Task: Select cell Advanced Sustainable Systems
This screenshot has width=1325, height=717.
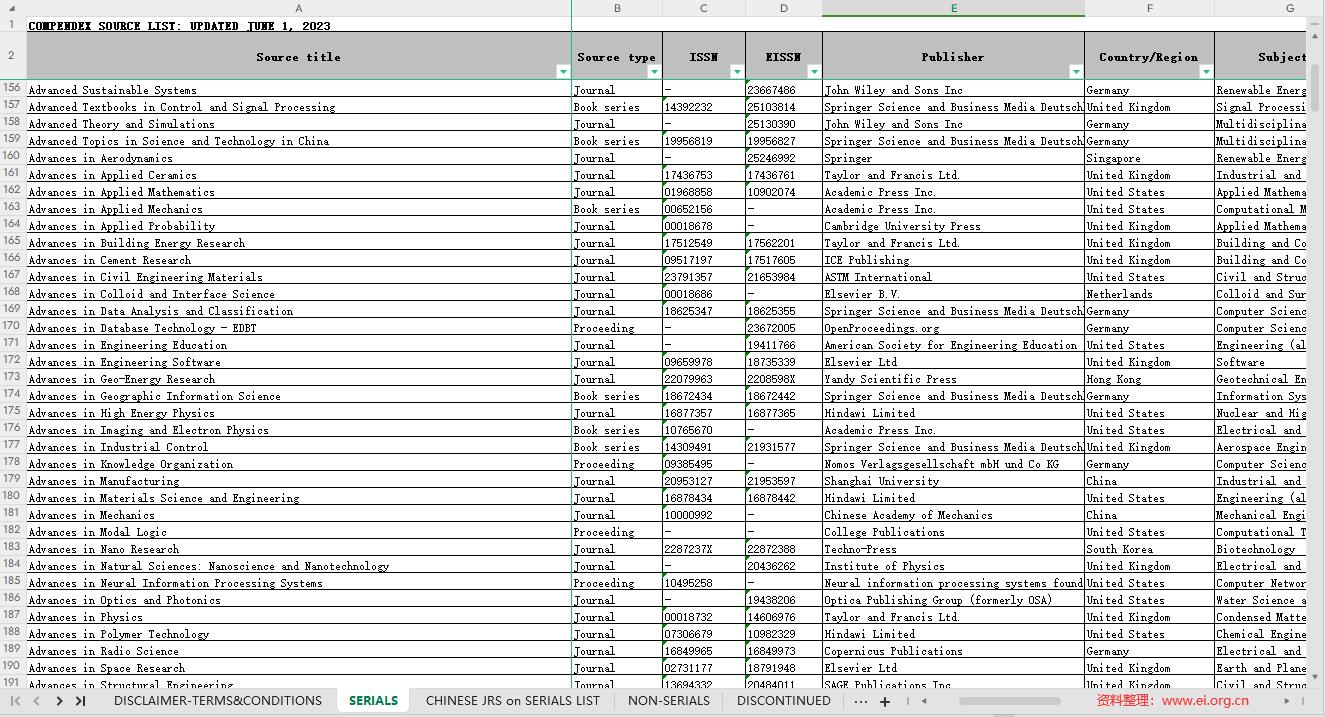Action: pyautogui.click(x=299, y=90)
